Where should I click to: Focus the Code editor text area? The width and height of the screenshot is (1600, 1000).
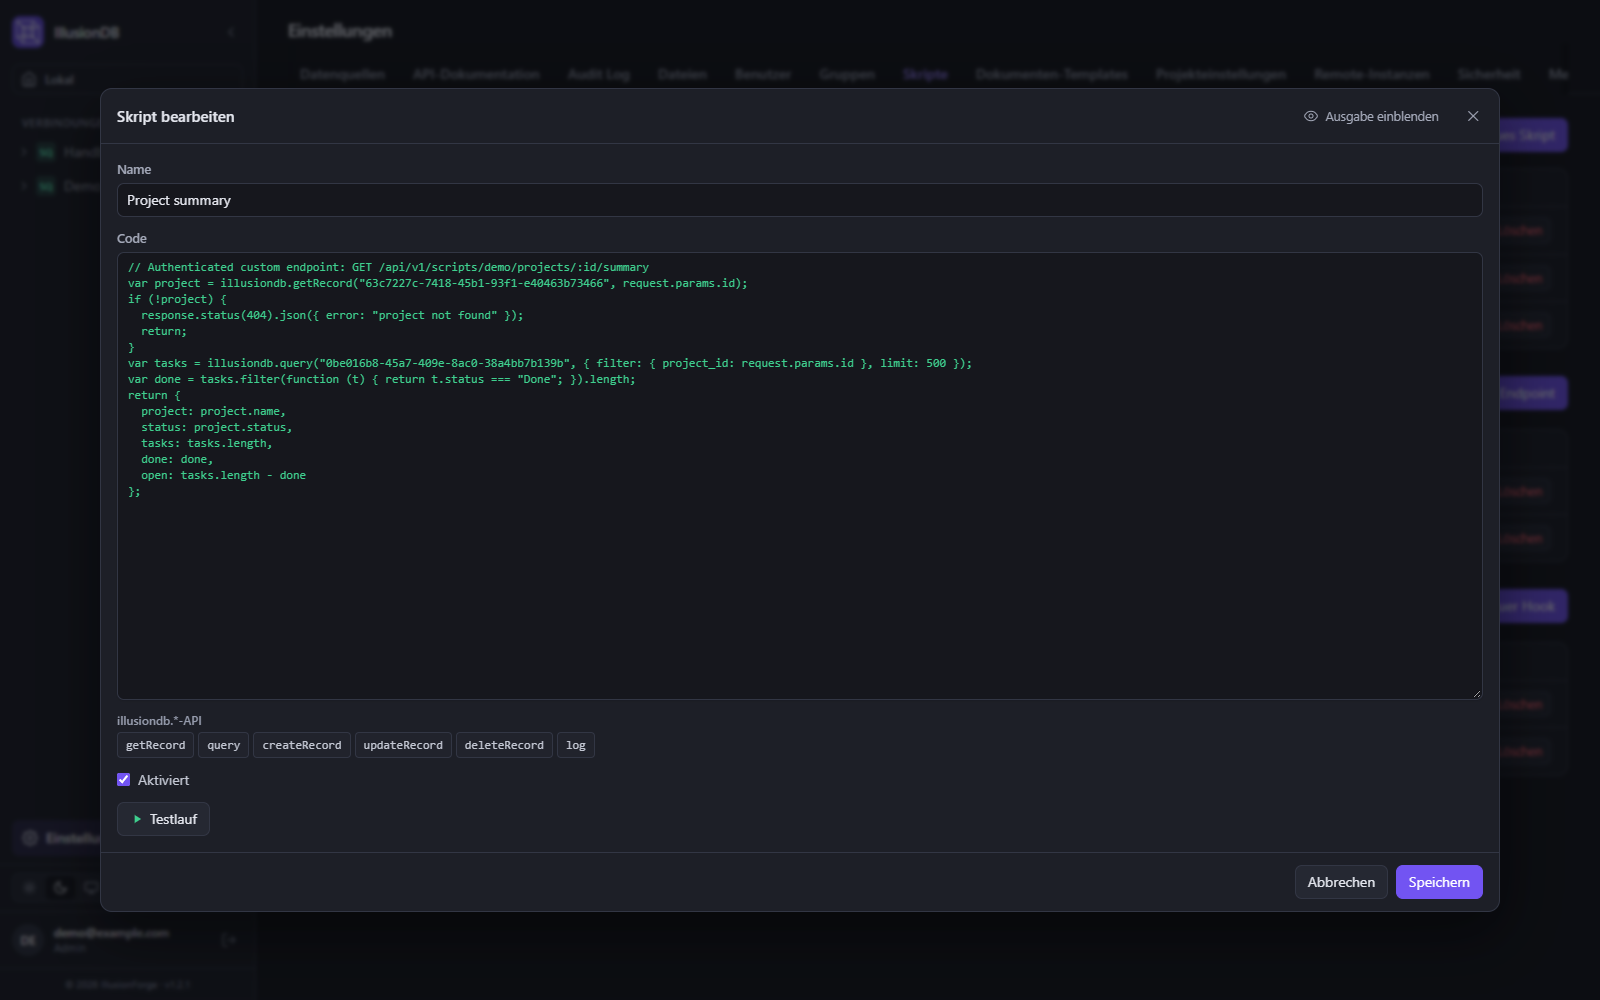pos(799,476)
